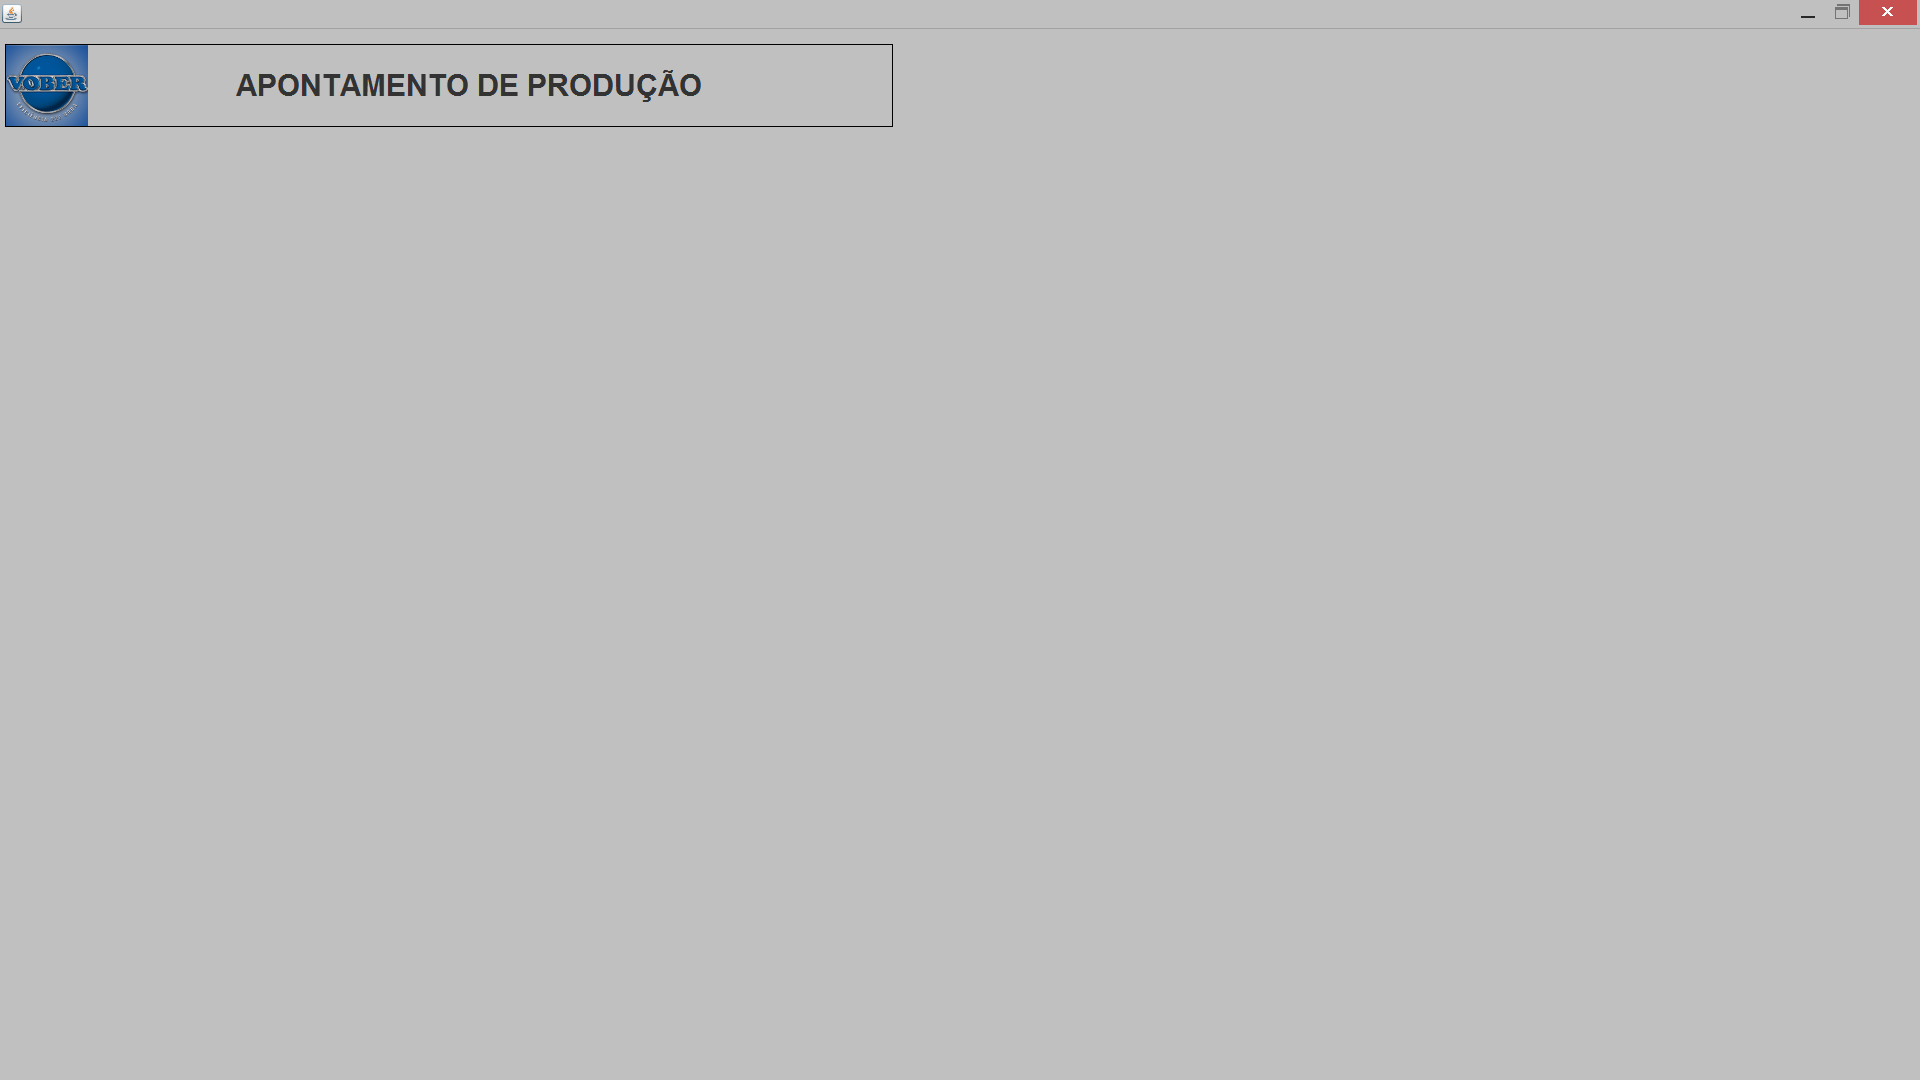Close the Apontamento de Produção window
Viewport: 1920px width, 1080px height.
1887,12
